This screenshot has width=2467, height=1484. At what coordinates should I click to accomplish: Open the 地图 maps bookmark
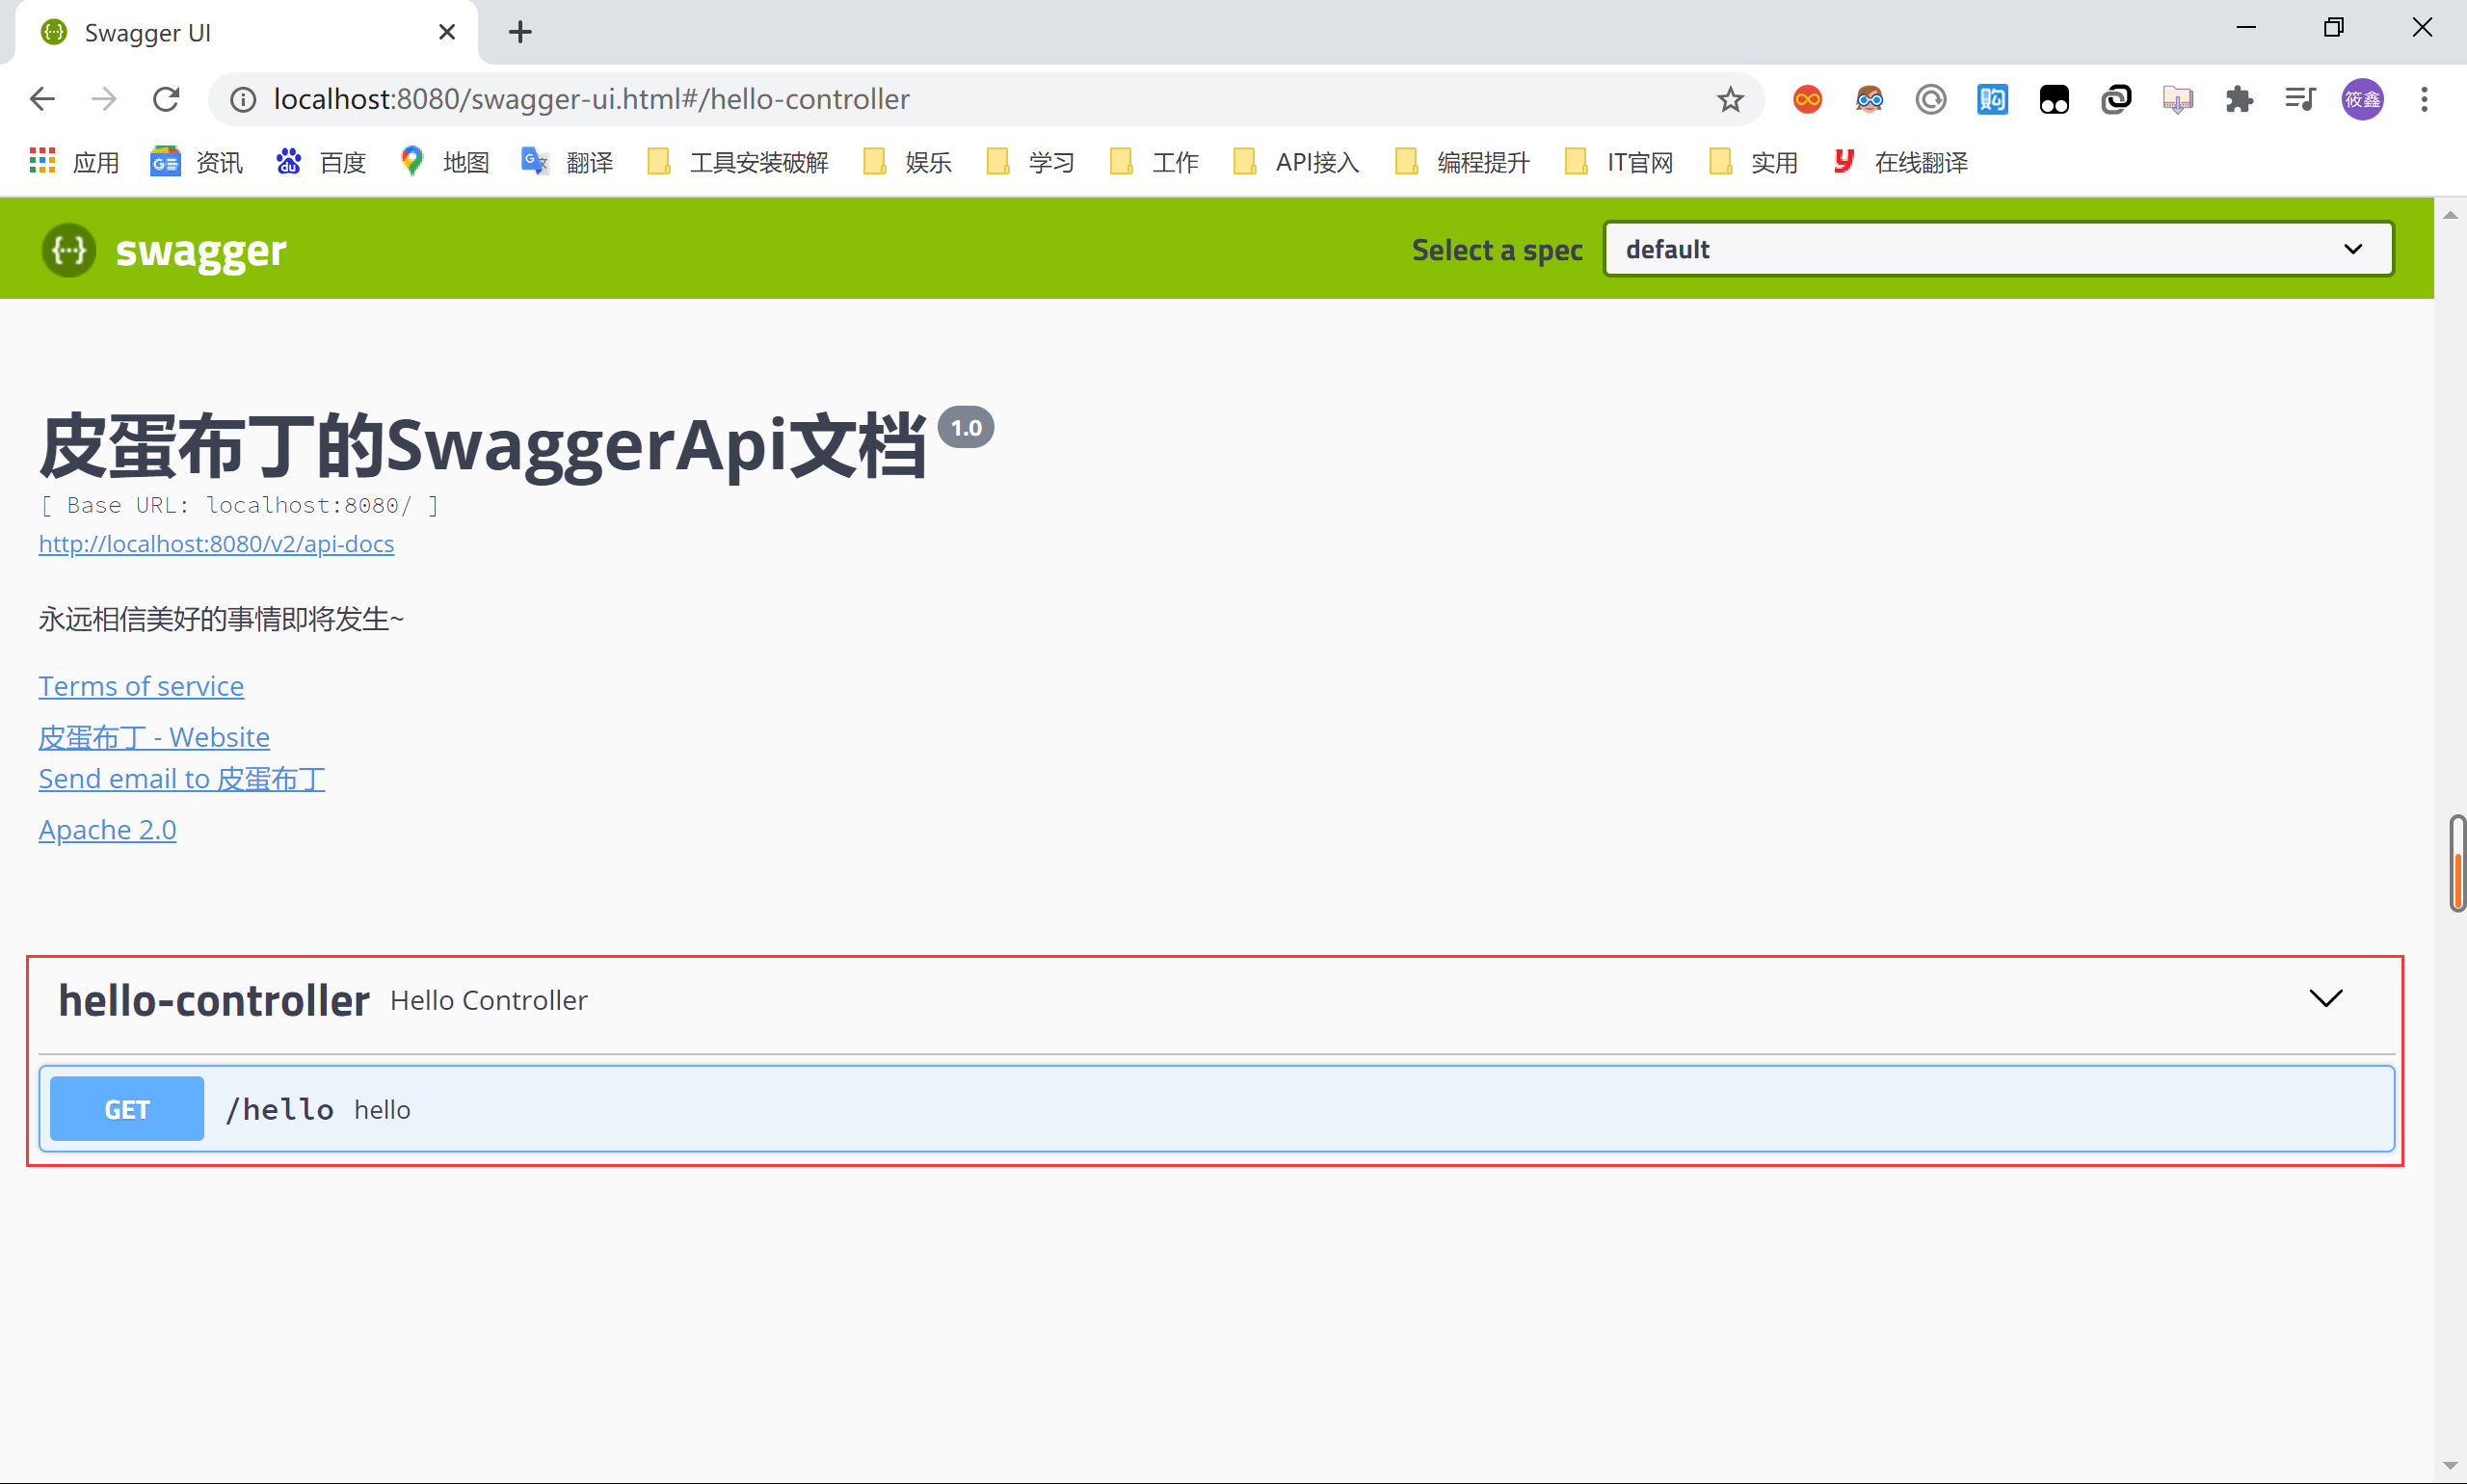(444, 162)
